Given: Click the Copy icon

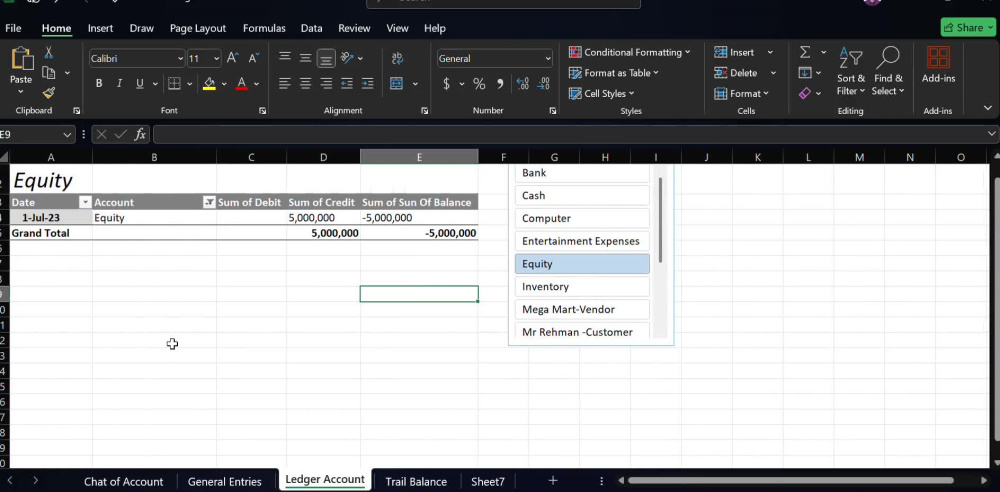Looking at the screenshot, I should click(x=48, y=73).
